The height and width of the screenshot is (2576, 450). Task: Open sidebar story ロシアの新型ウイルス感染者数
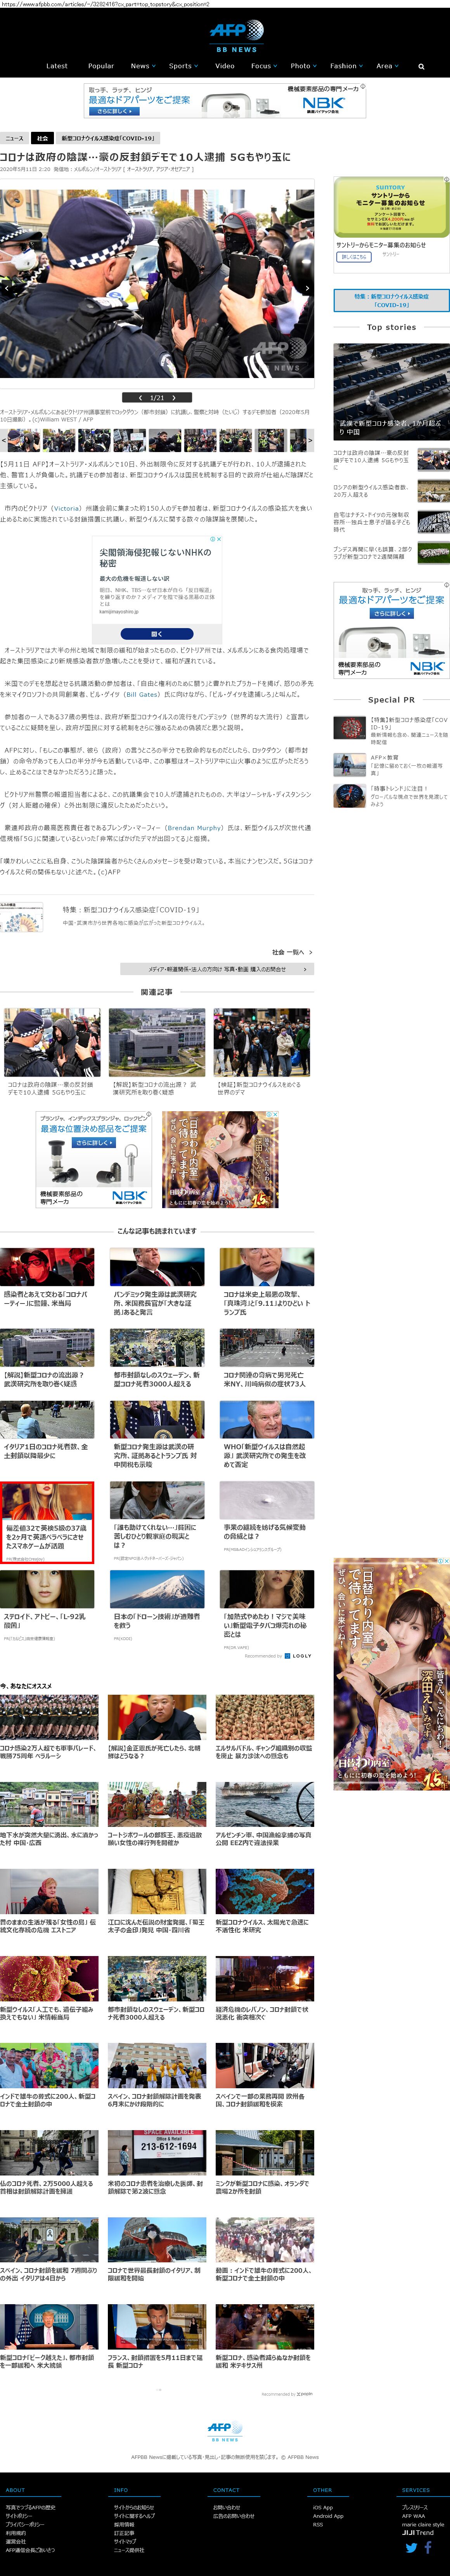[391, 491]
